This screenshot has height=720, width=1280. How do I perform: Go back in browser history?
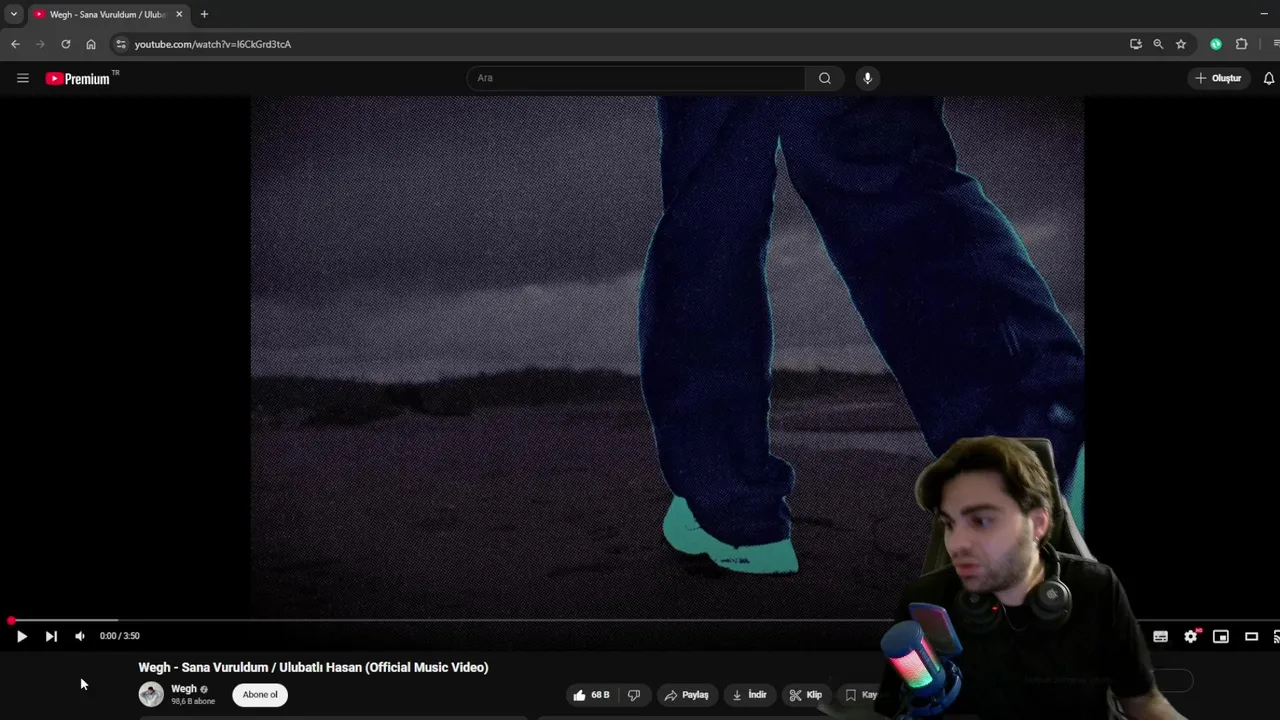point(15,44)
